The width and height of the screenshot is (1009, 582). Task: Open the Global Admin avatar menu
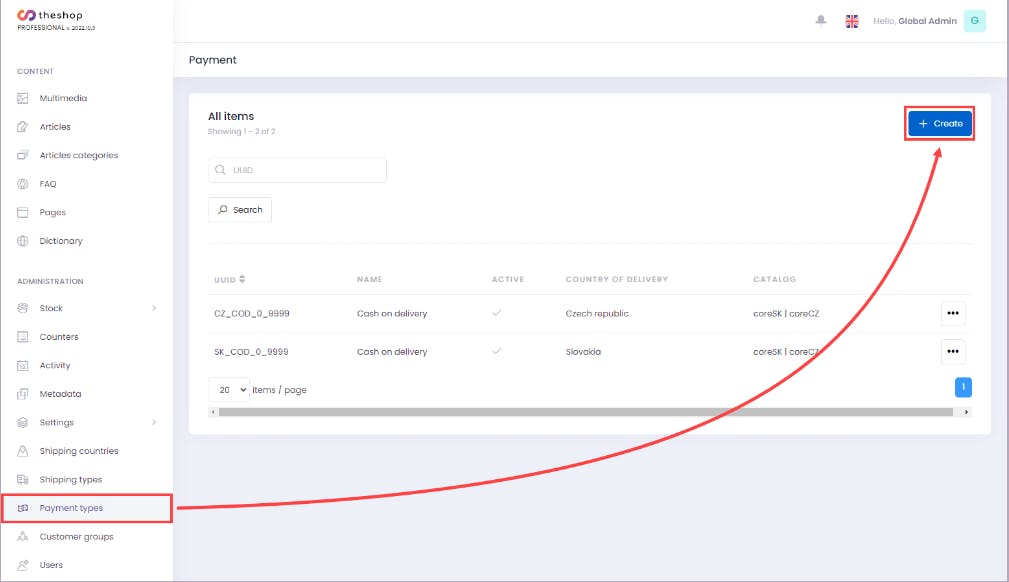point(974,21)
